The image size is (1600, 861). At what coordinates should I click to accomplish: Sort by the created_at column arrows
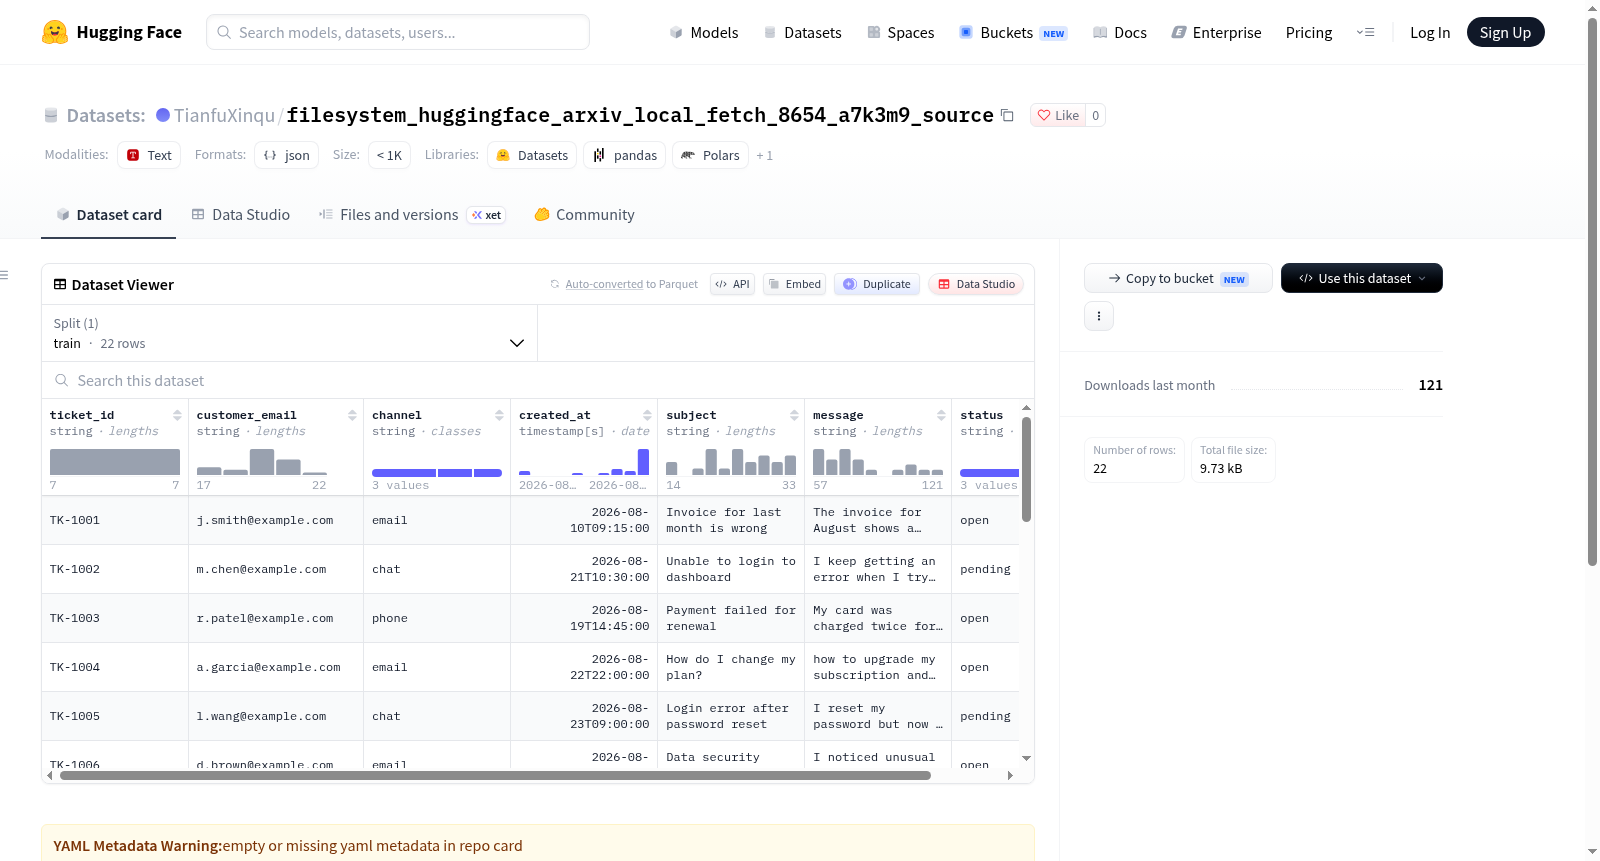coord(647,415)
